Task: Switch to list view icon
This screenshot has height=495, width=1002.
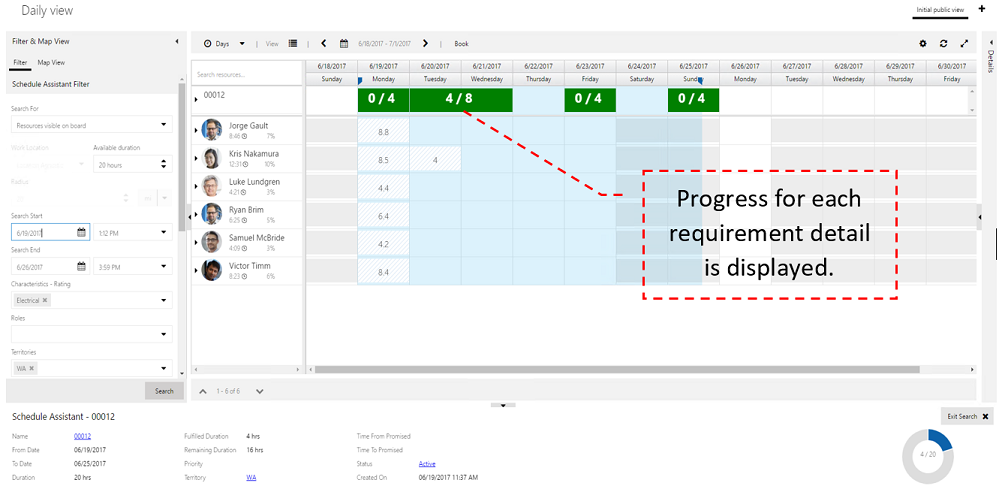Action: pyautogui.click(x=293, y=44)
